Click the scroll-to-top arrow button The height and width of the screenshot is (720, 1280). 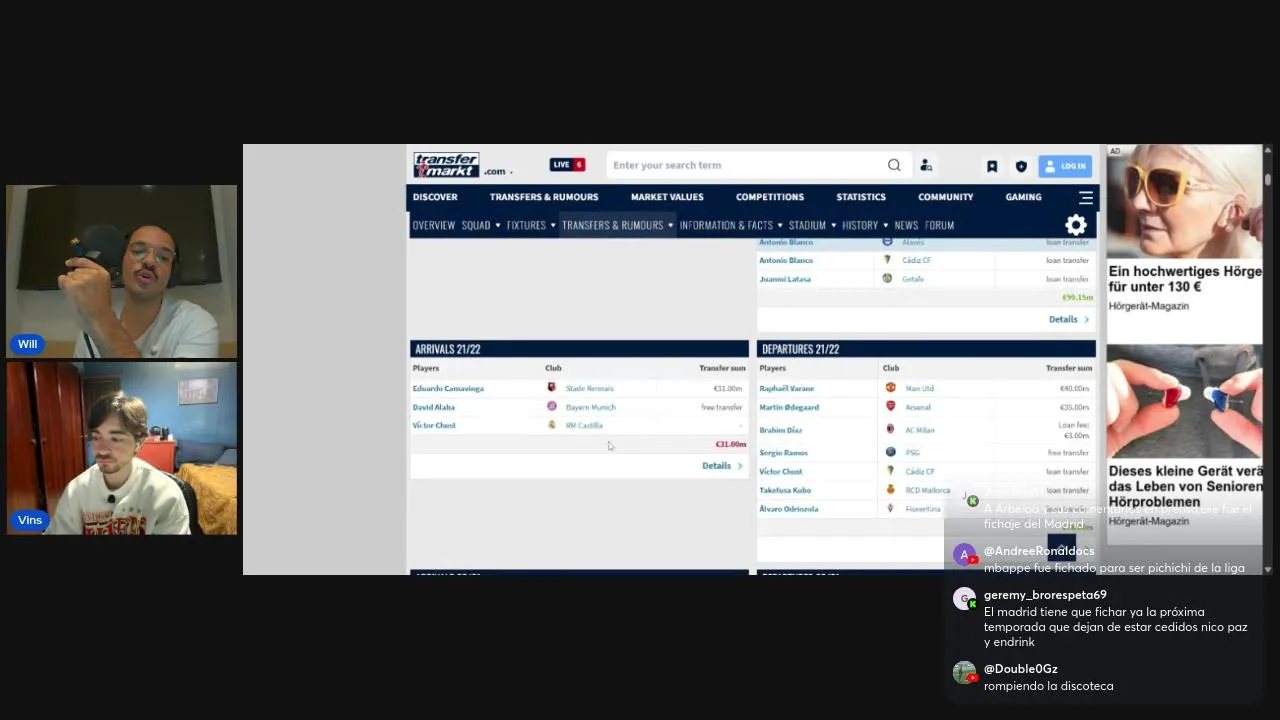coord(1061,546)
